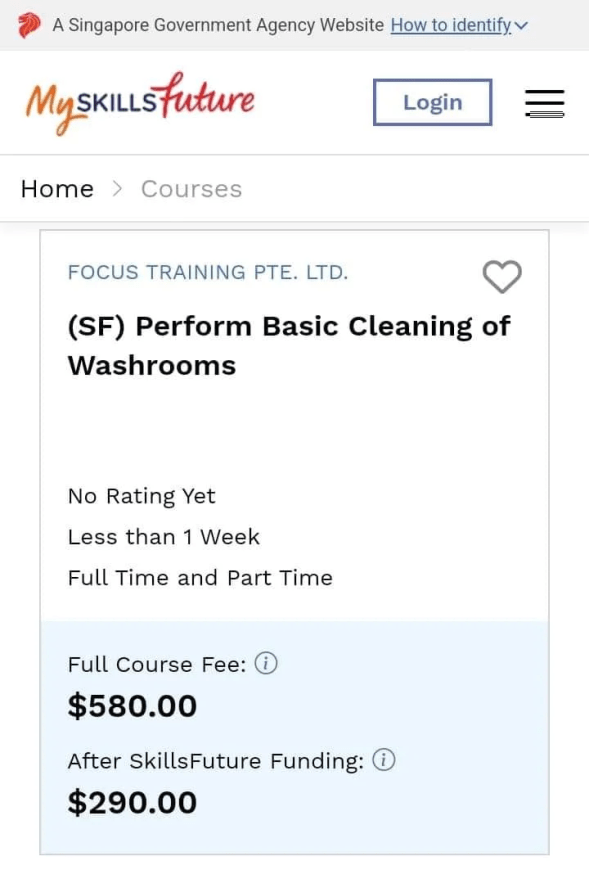The image size is (589, 870).
Task: Click the Login button
Action: [433, 102]
